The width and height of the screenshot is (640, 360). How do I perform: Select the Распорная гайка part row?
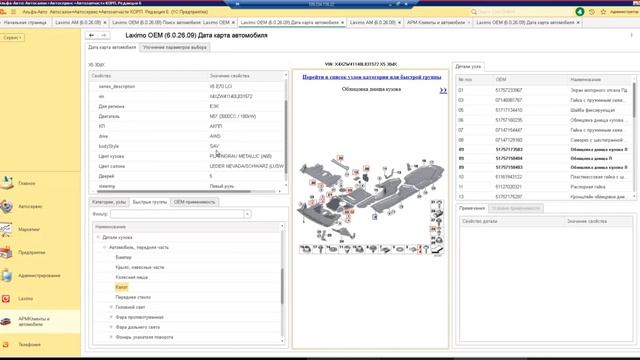click(544, 187)
